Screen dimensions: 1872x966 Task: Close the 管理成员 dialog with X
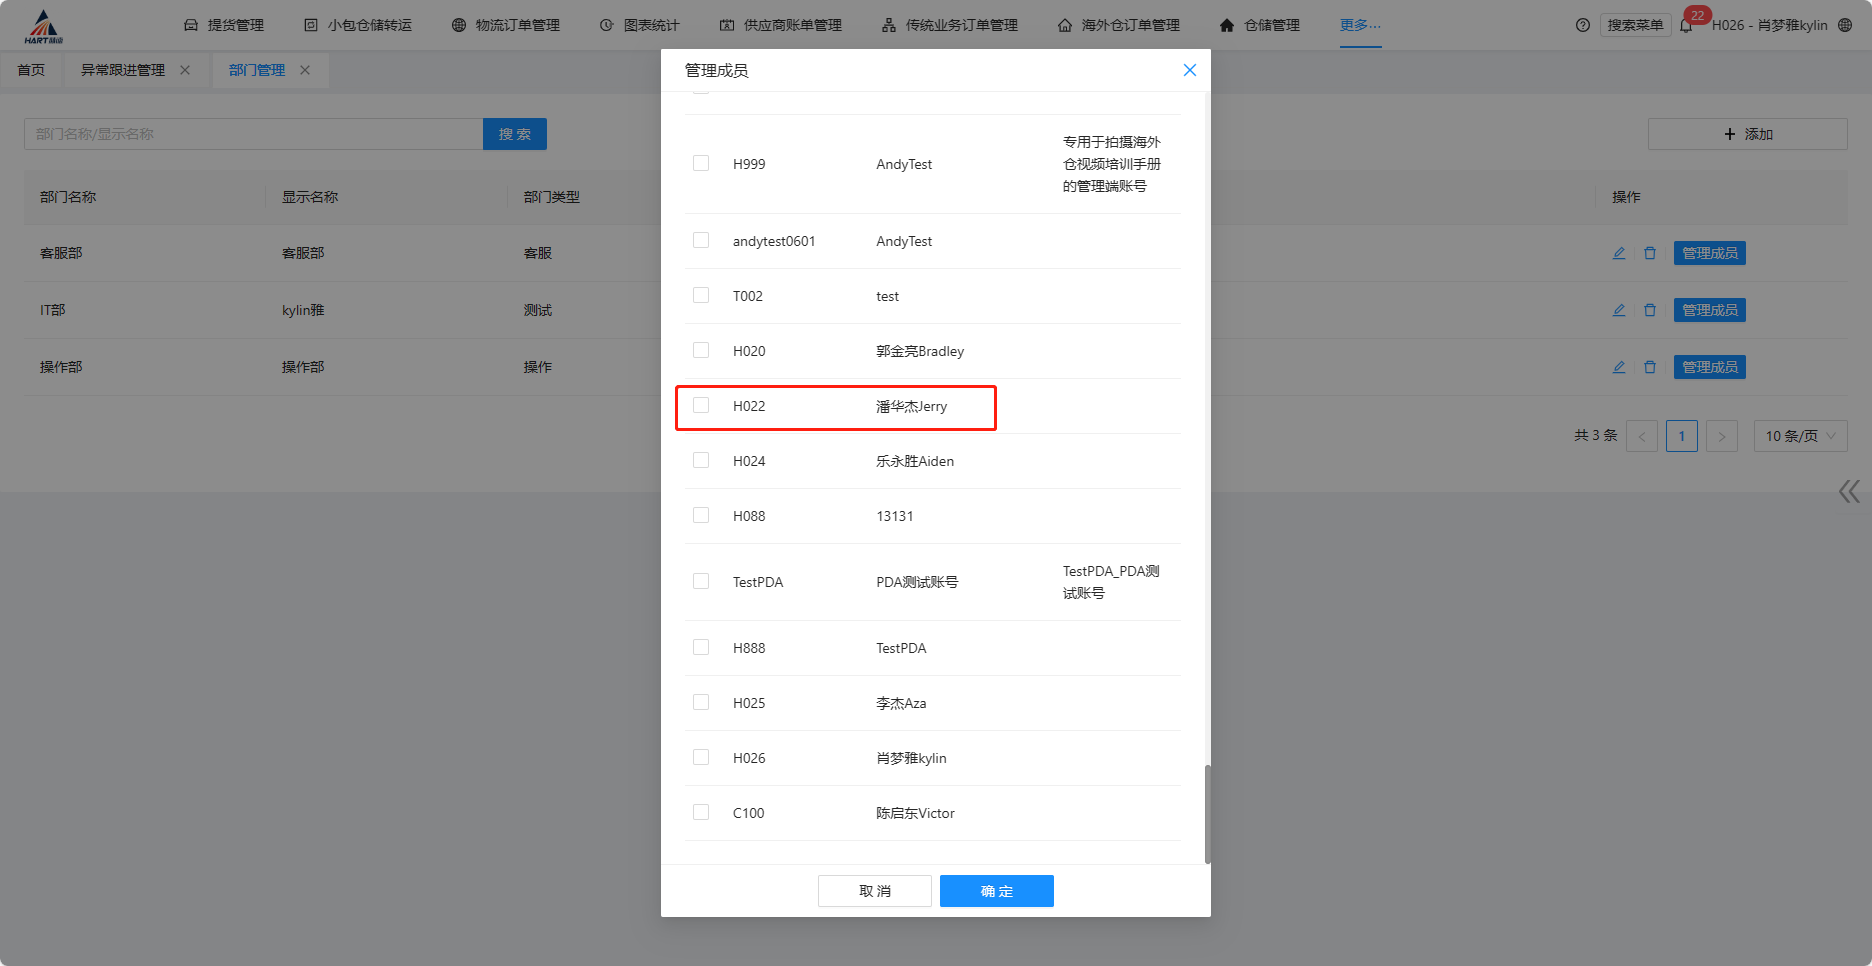(x=1189, y=70)
